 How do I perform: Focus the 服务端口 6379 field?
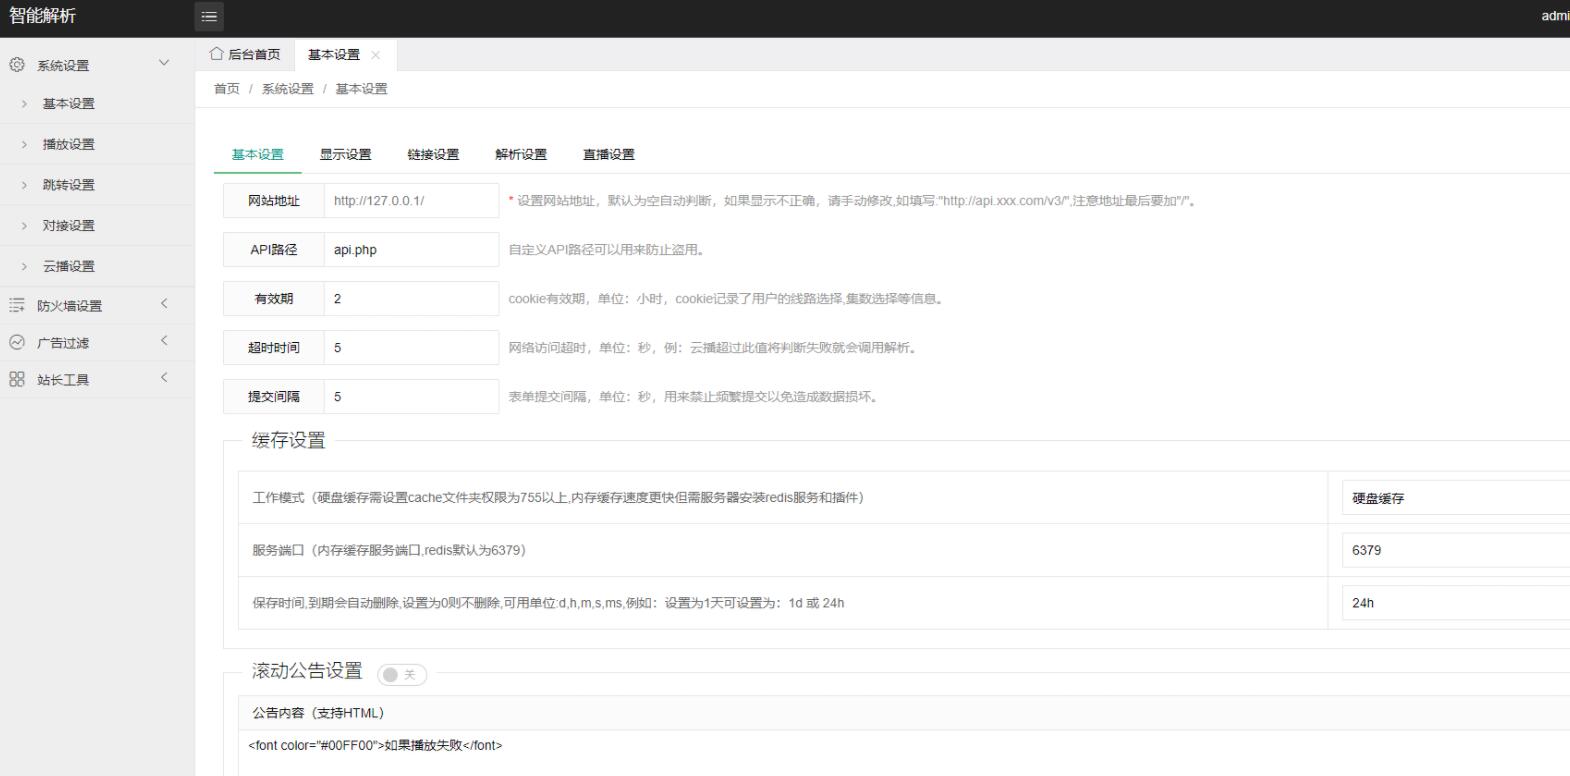[1456, 550]
